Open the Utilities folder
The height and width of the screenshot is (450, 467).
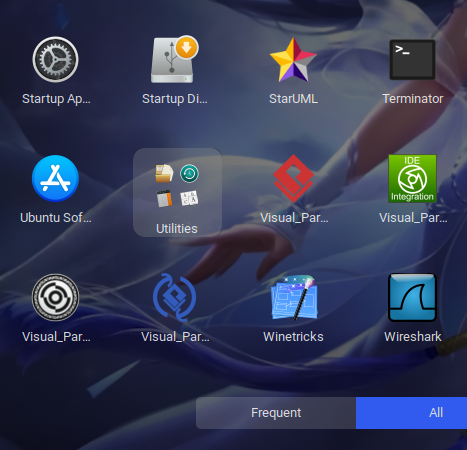pyautogui.click(x=177, y=192)
